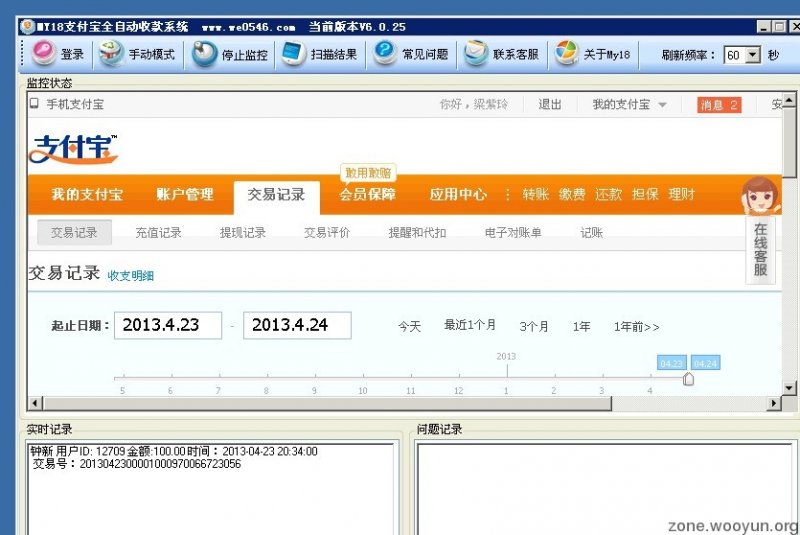Open 提醒和代扣 sub-tab
This screenshot has width=800, height=535.
point(417,233)
